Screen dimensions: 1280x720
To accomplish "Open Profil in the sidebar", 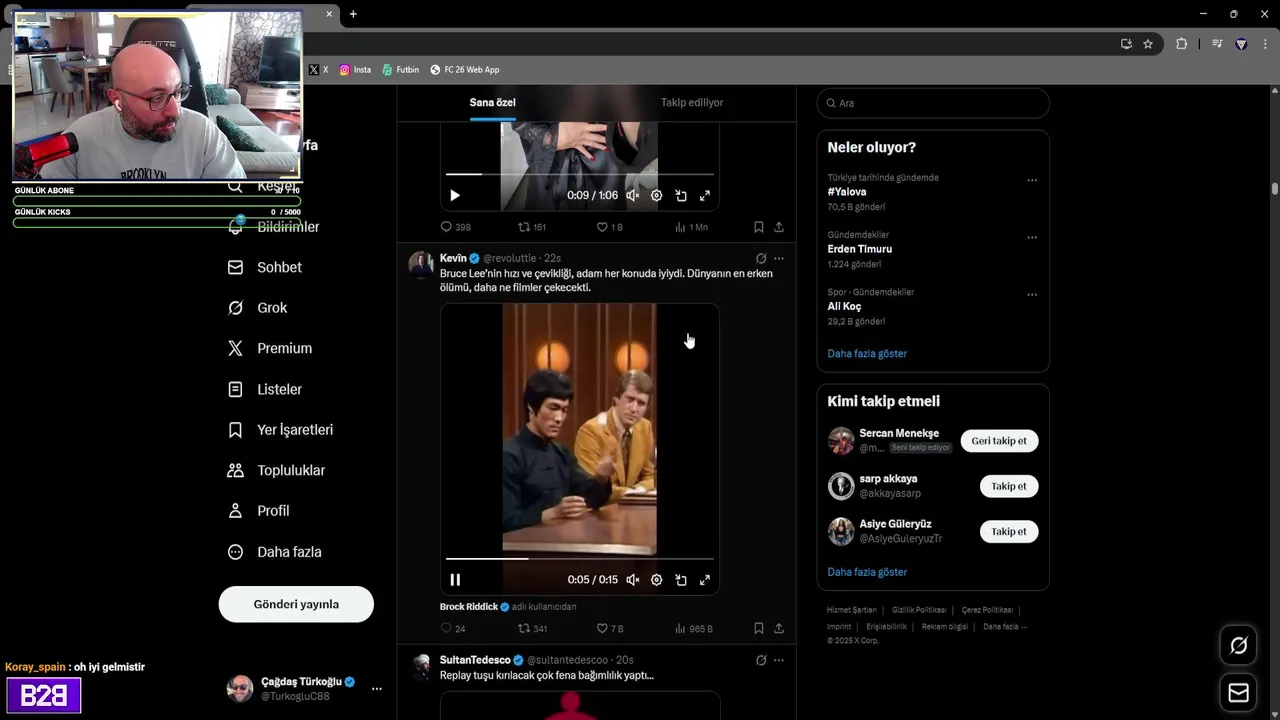I will (259, 511).
